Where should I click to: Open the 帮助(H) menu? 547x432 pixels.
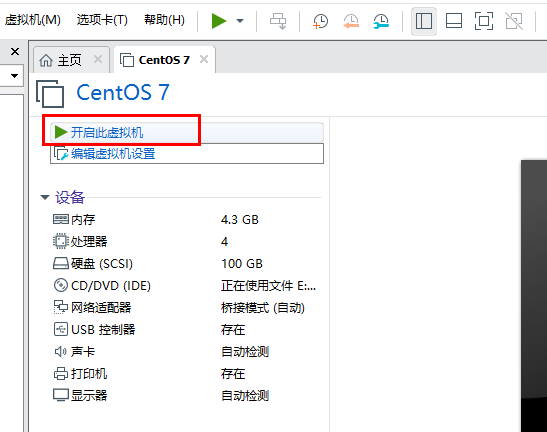[164, 20]
